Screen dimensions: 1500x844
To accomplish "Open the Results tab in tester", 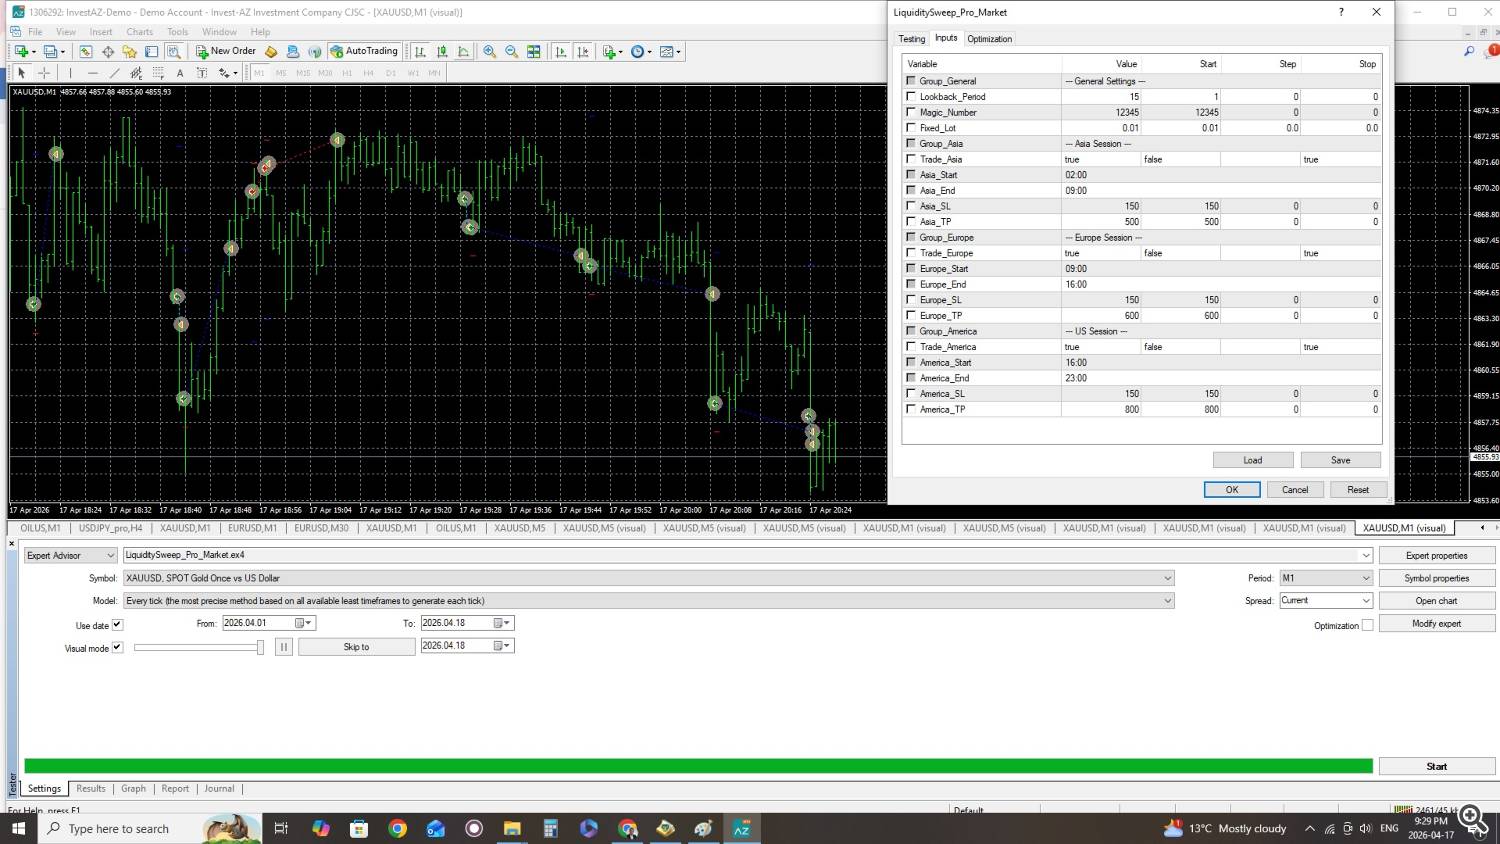I will (91, 789).
